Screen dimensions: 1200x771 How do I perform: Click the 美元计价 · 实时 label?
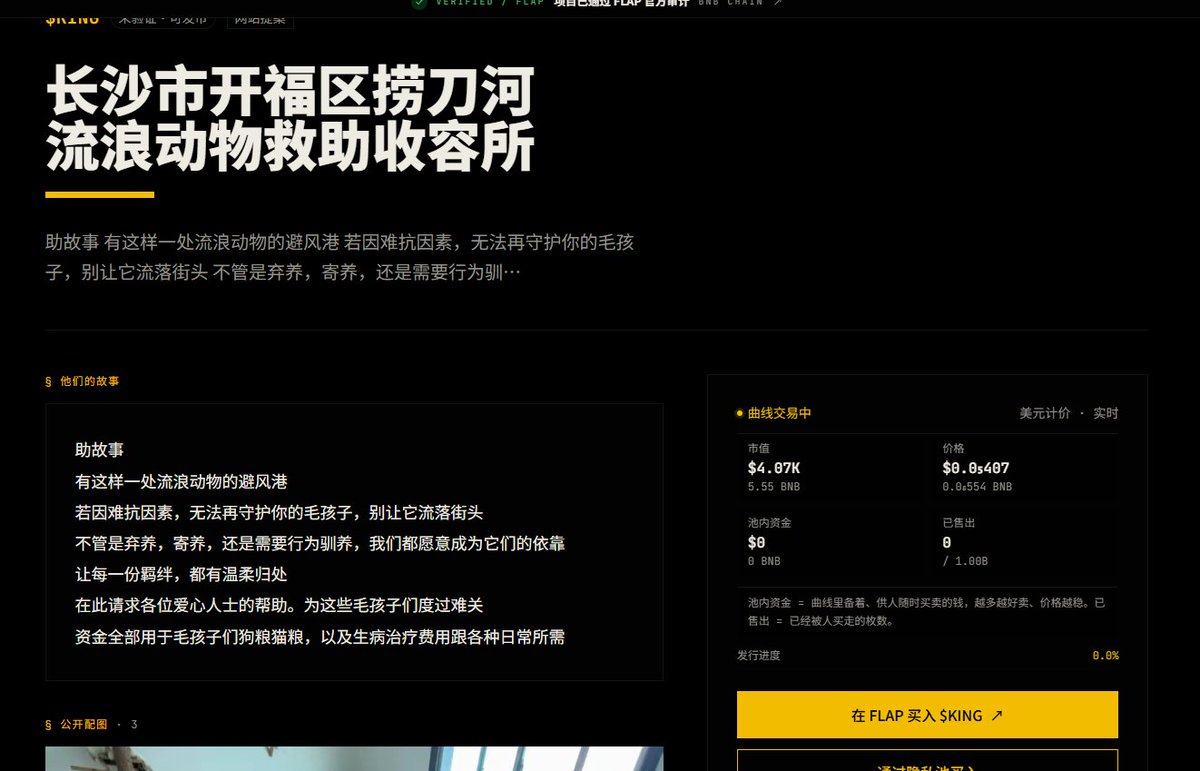click(x=1069, y=413)
